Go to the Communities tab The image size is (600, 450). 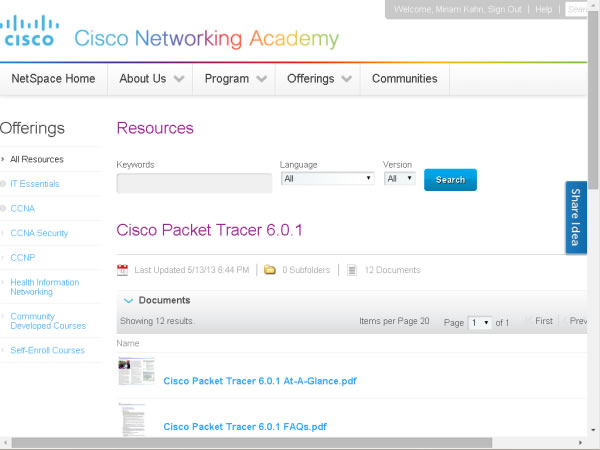coord(404,79)
